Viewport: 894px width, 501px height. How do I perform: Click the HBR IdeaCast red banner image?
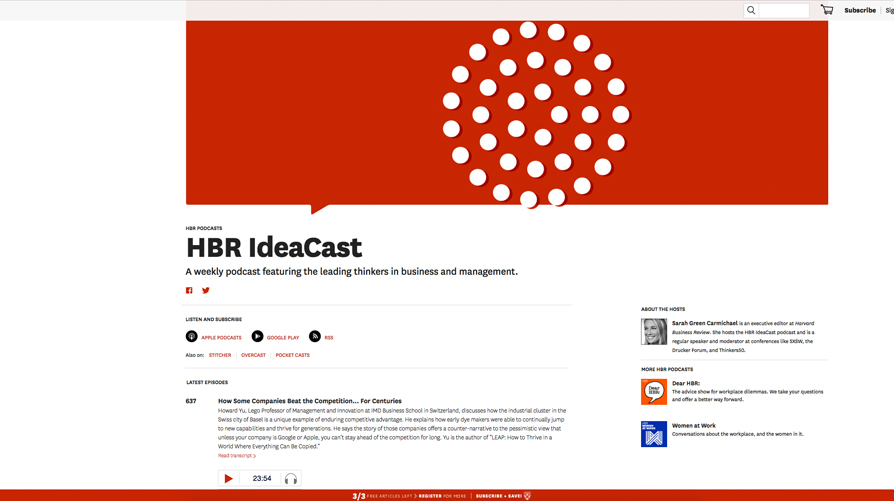(507, 113)
